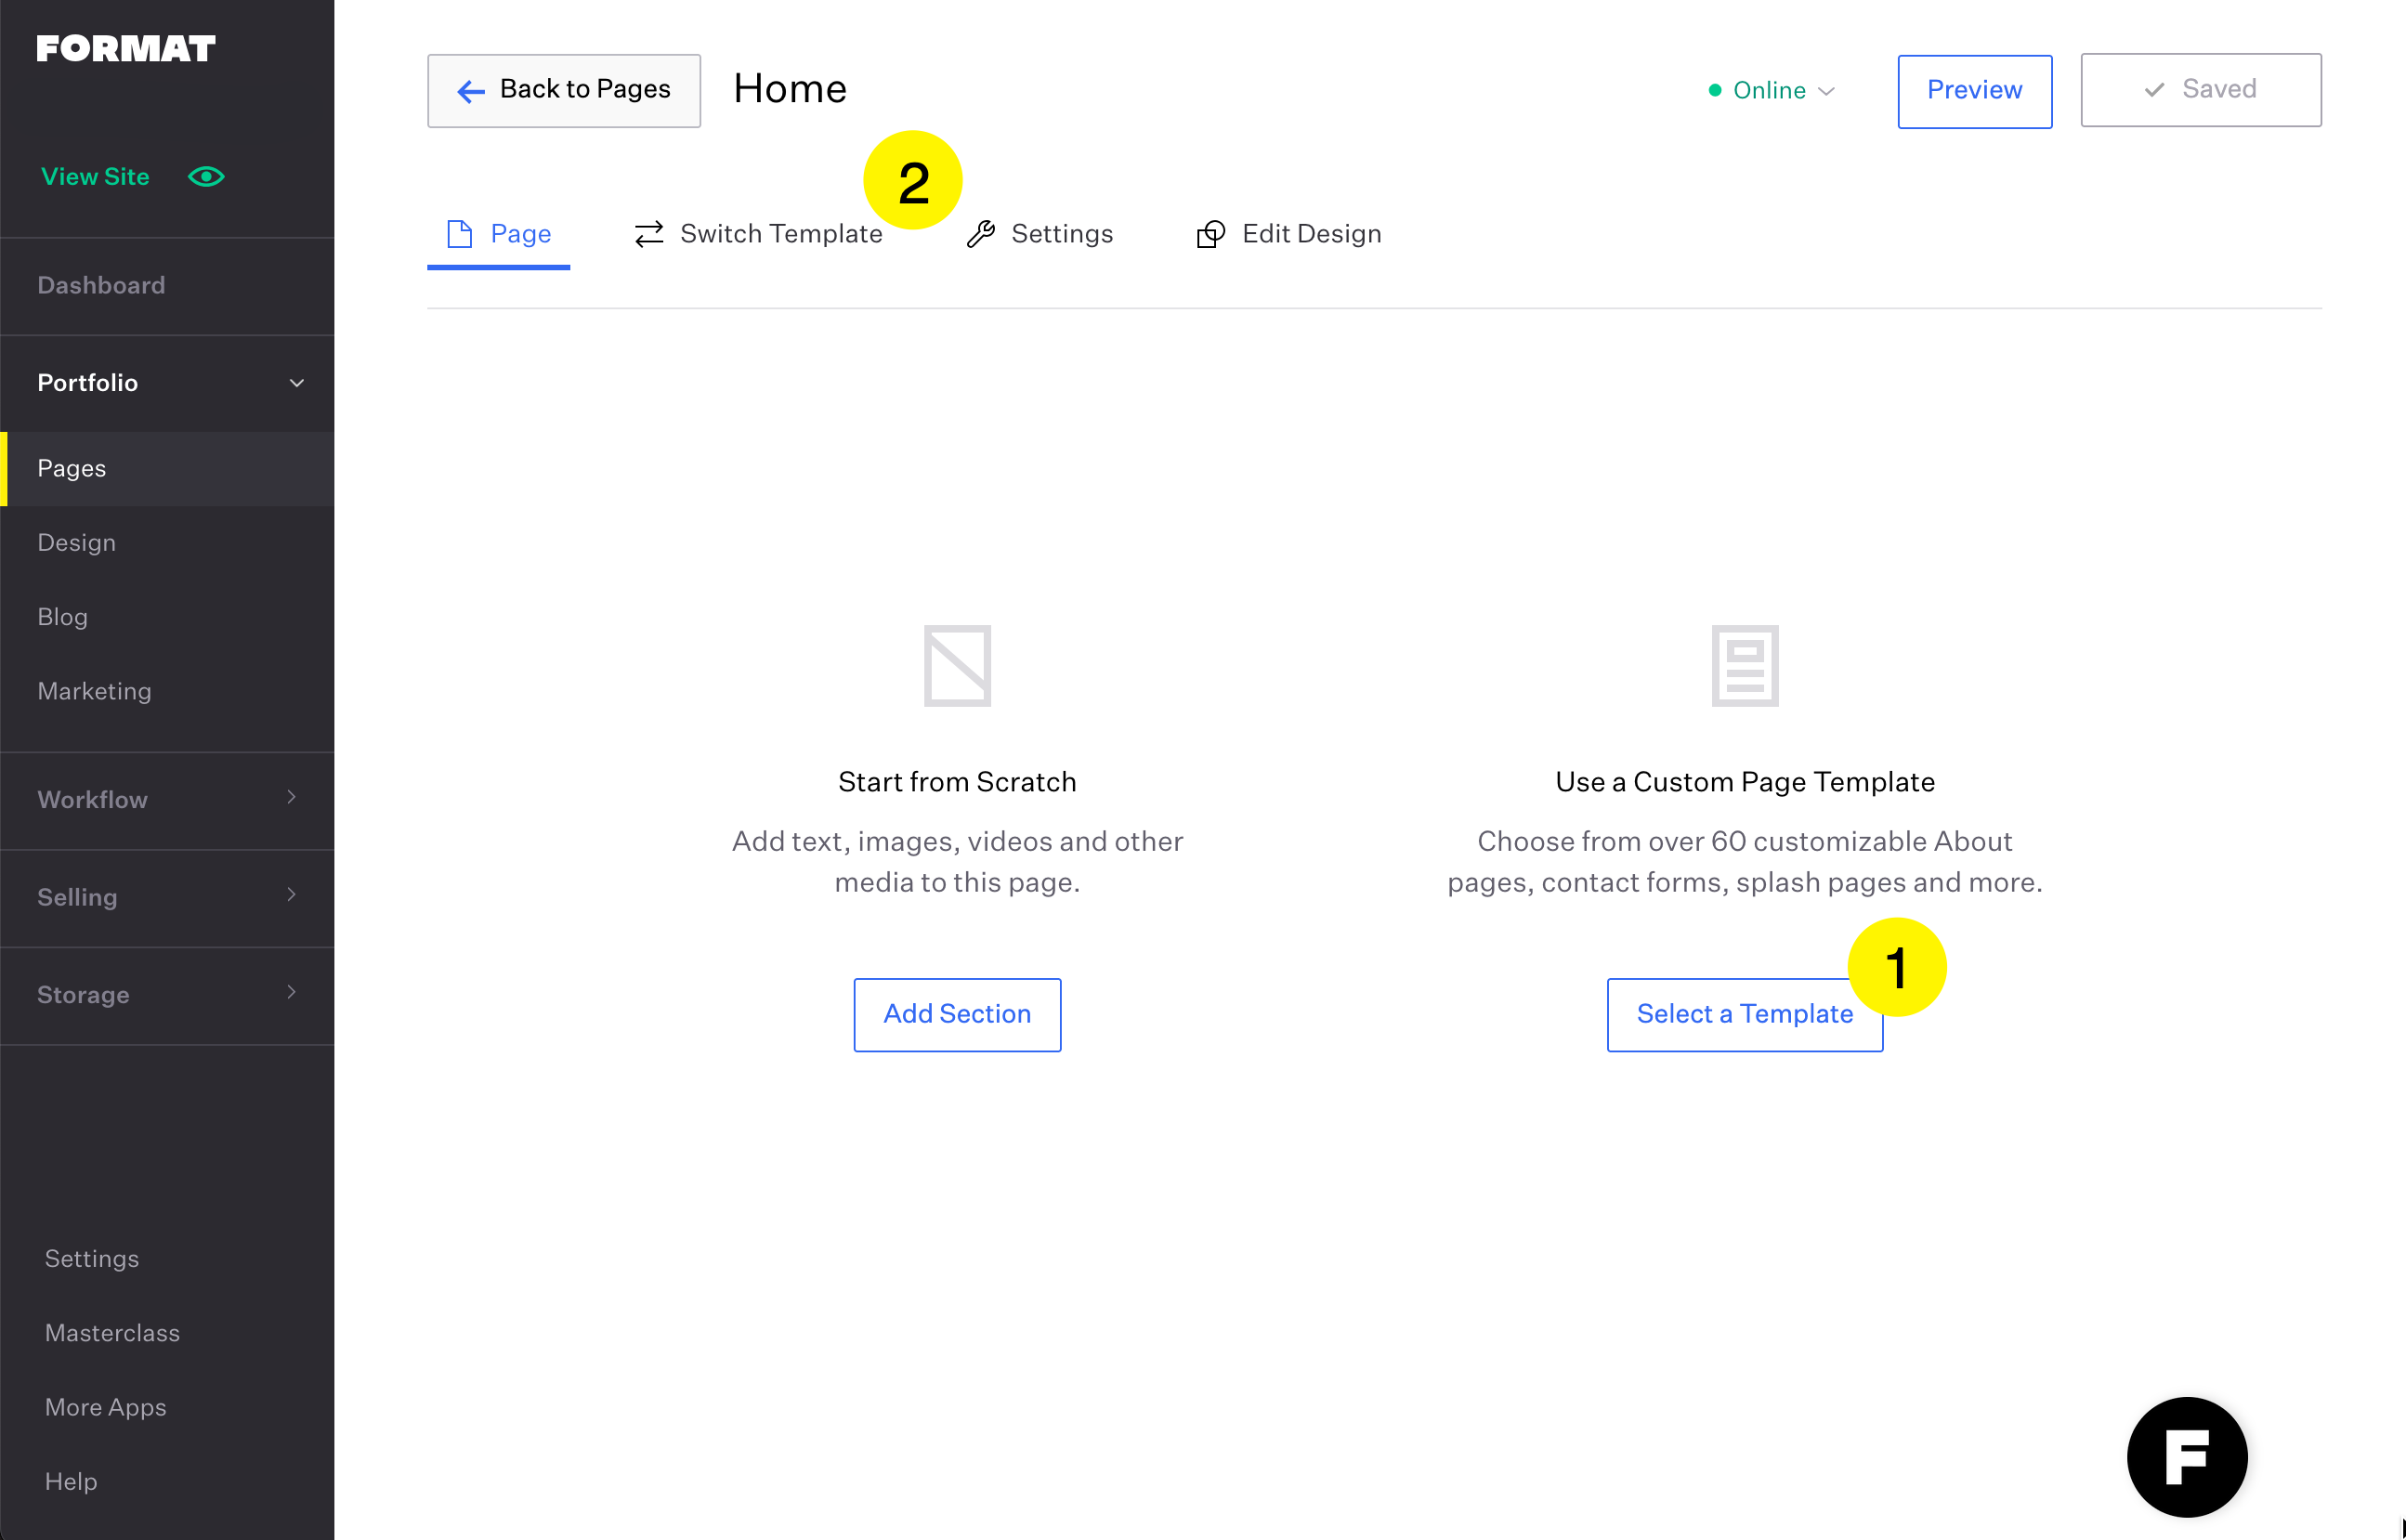Open Design in the sidebar menu
This screenshot has height=1540, width=2406.
tap(77, 542)
